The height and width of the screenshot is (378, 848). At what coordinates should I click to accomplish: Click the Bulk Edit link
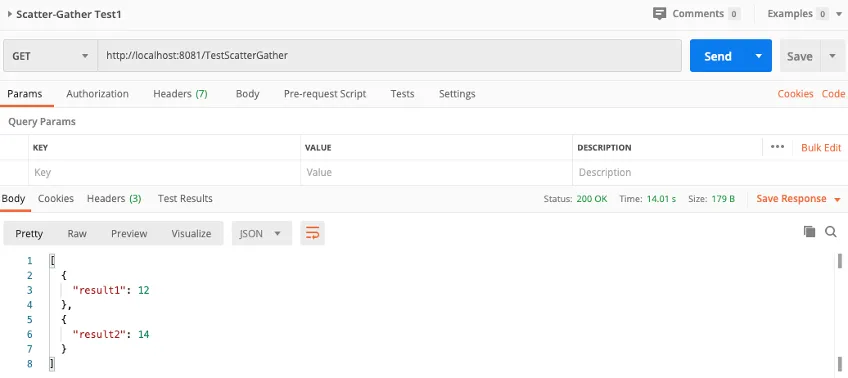(821, 148)
